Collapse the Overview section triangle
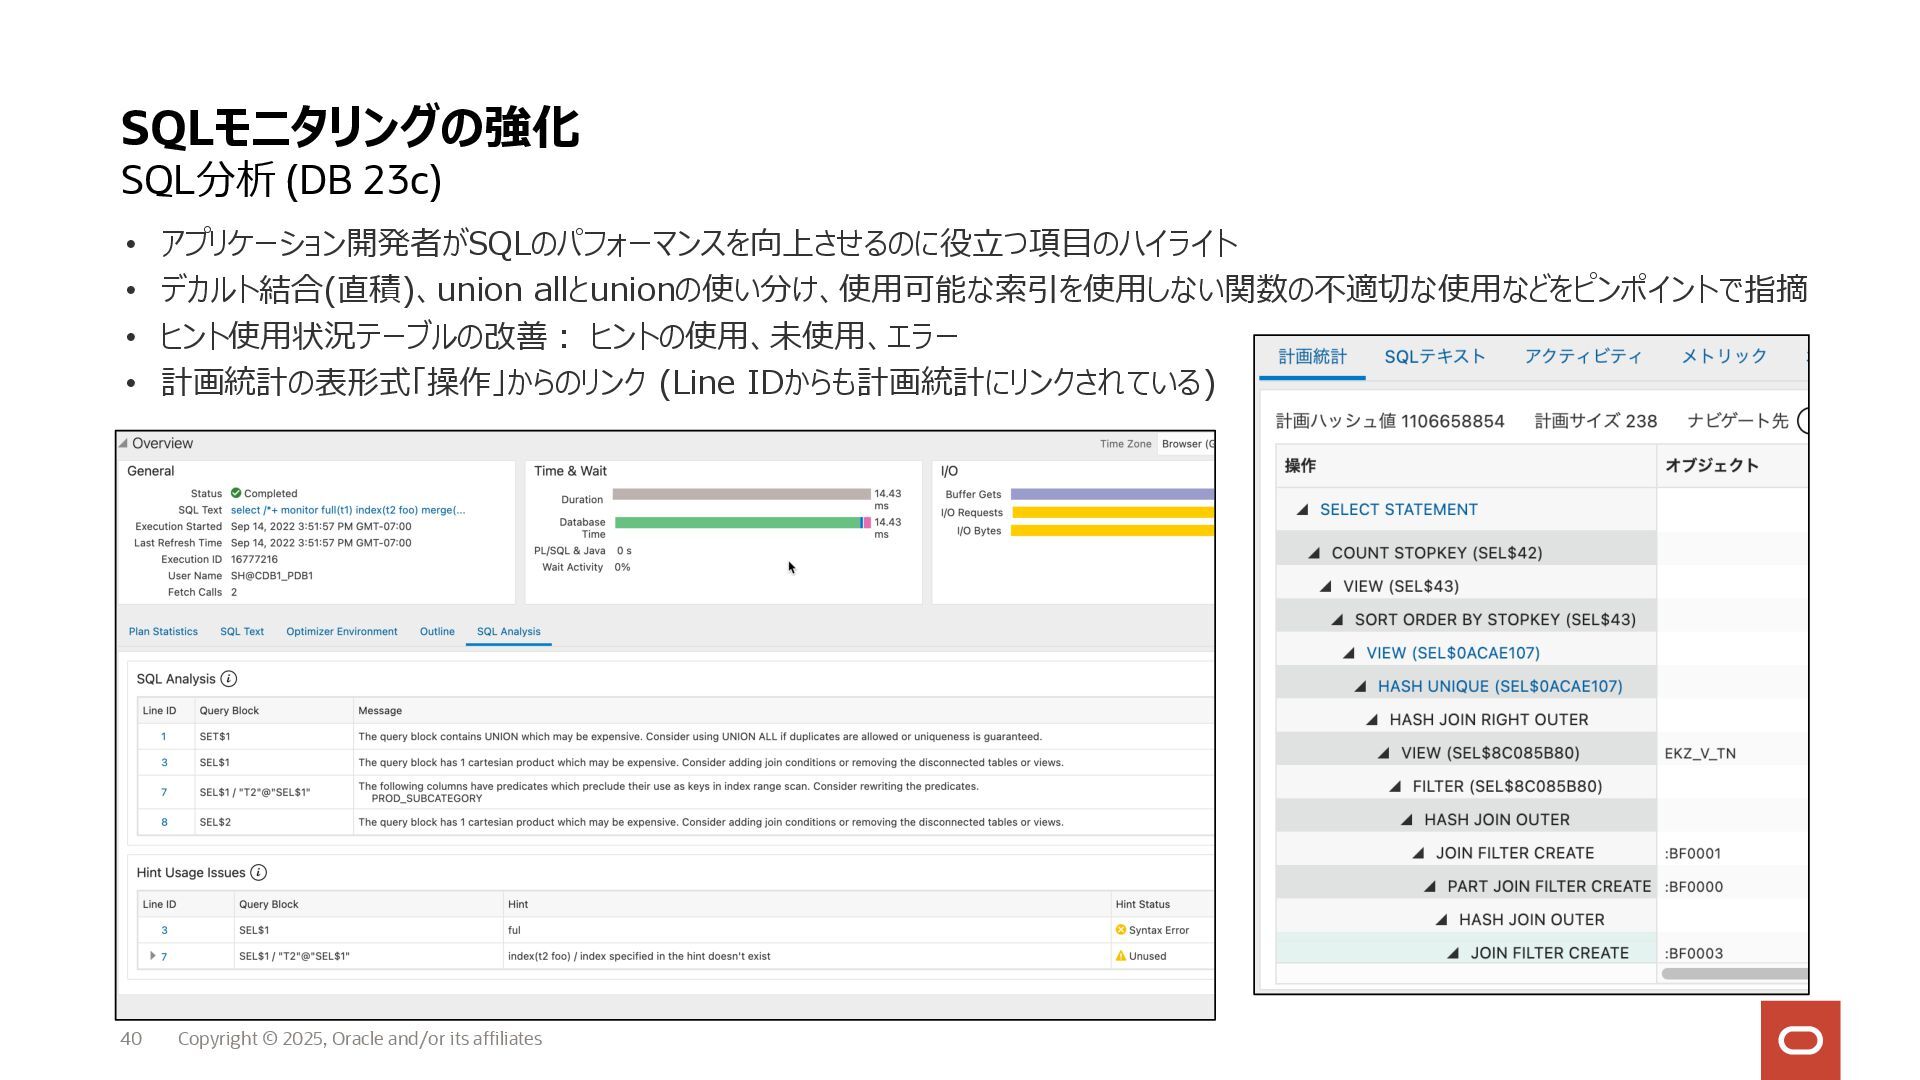This screenshot has width=1920, height=1080. 123,443
